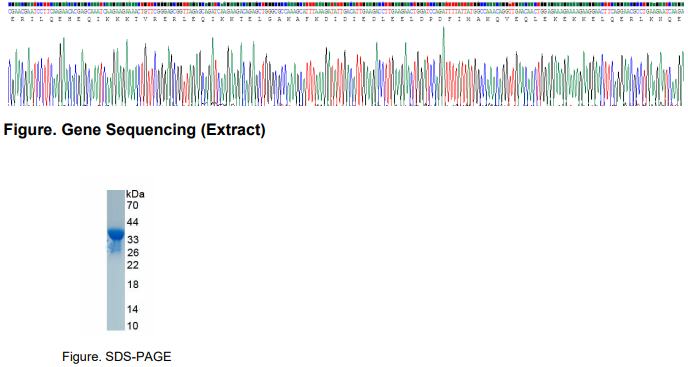Select the kDa unit label
The height and width of the screenshot is (367, 688).
point(135,194)
